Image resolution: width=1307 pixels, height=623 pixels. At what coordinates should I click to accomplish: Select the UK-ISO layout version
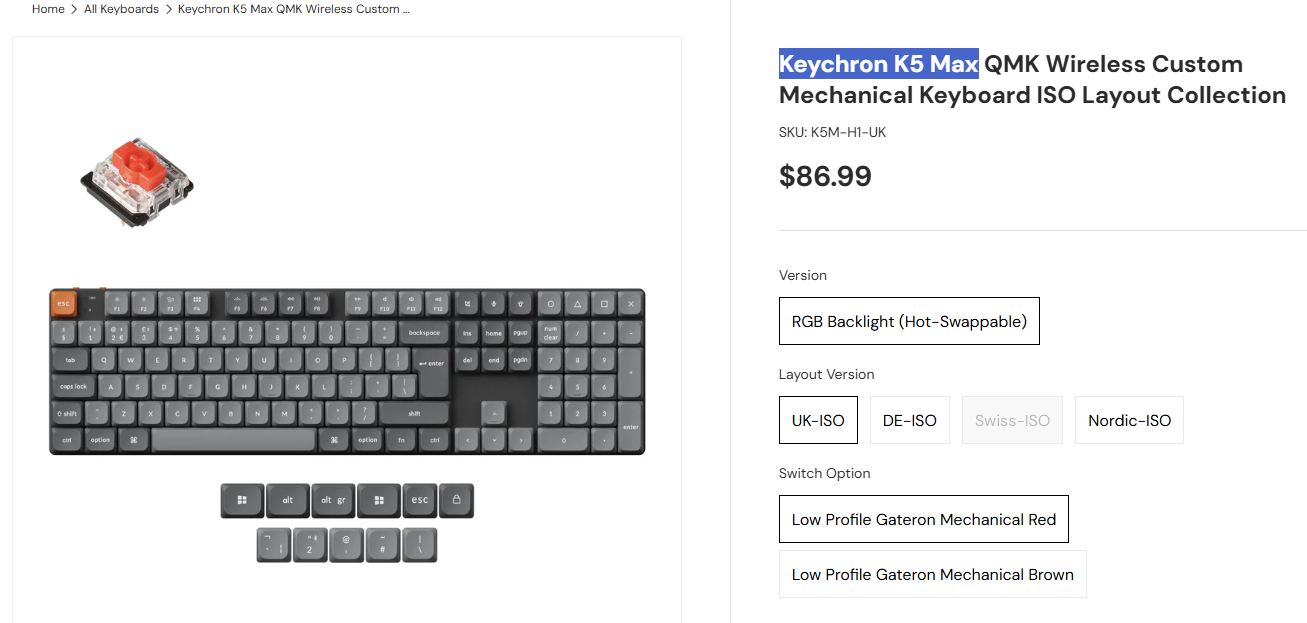click(818, 420)
